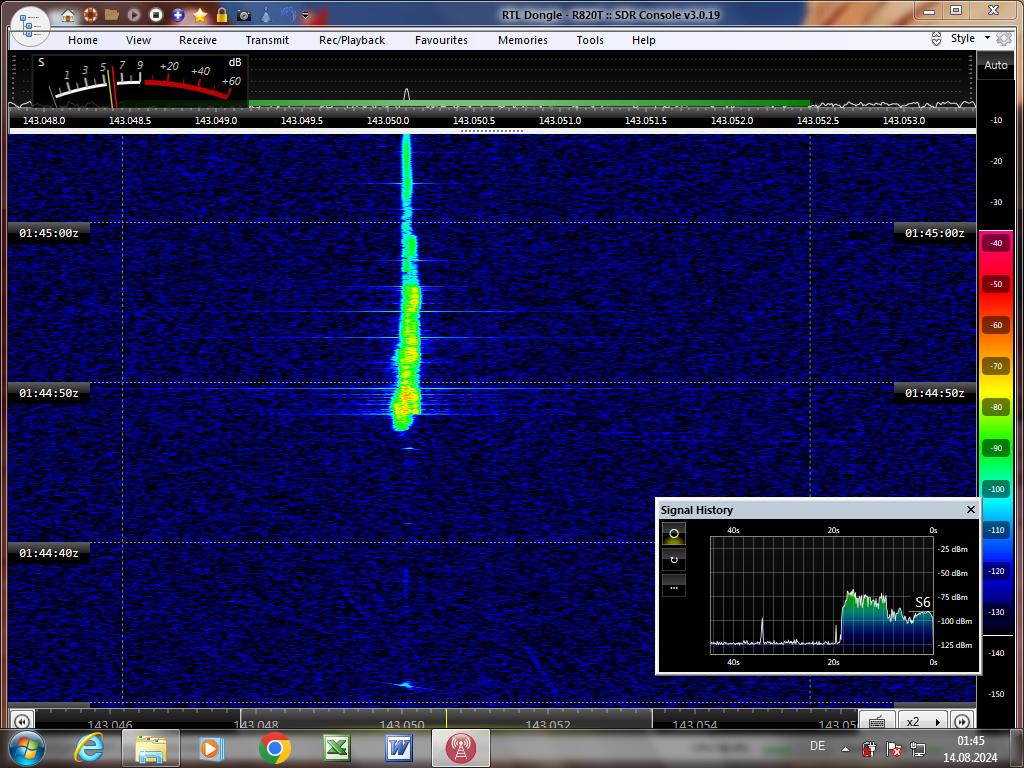Screen dimensions: 1024x768
Task: Click the camera screenshot icon
Action: click(244, 15)
